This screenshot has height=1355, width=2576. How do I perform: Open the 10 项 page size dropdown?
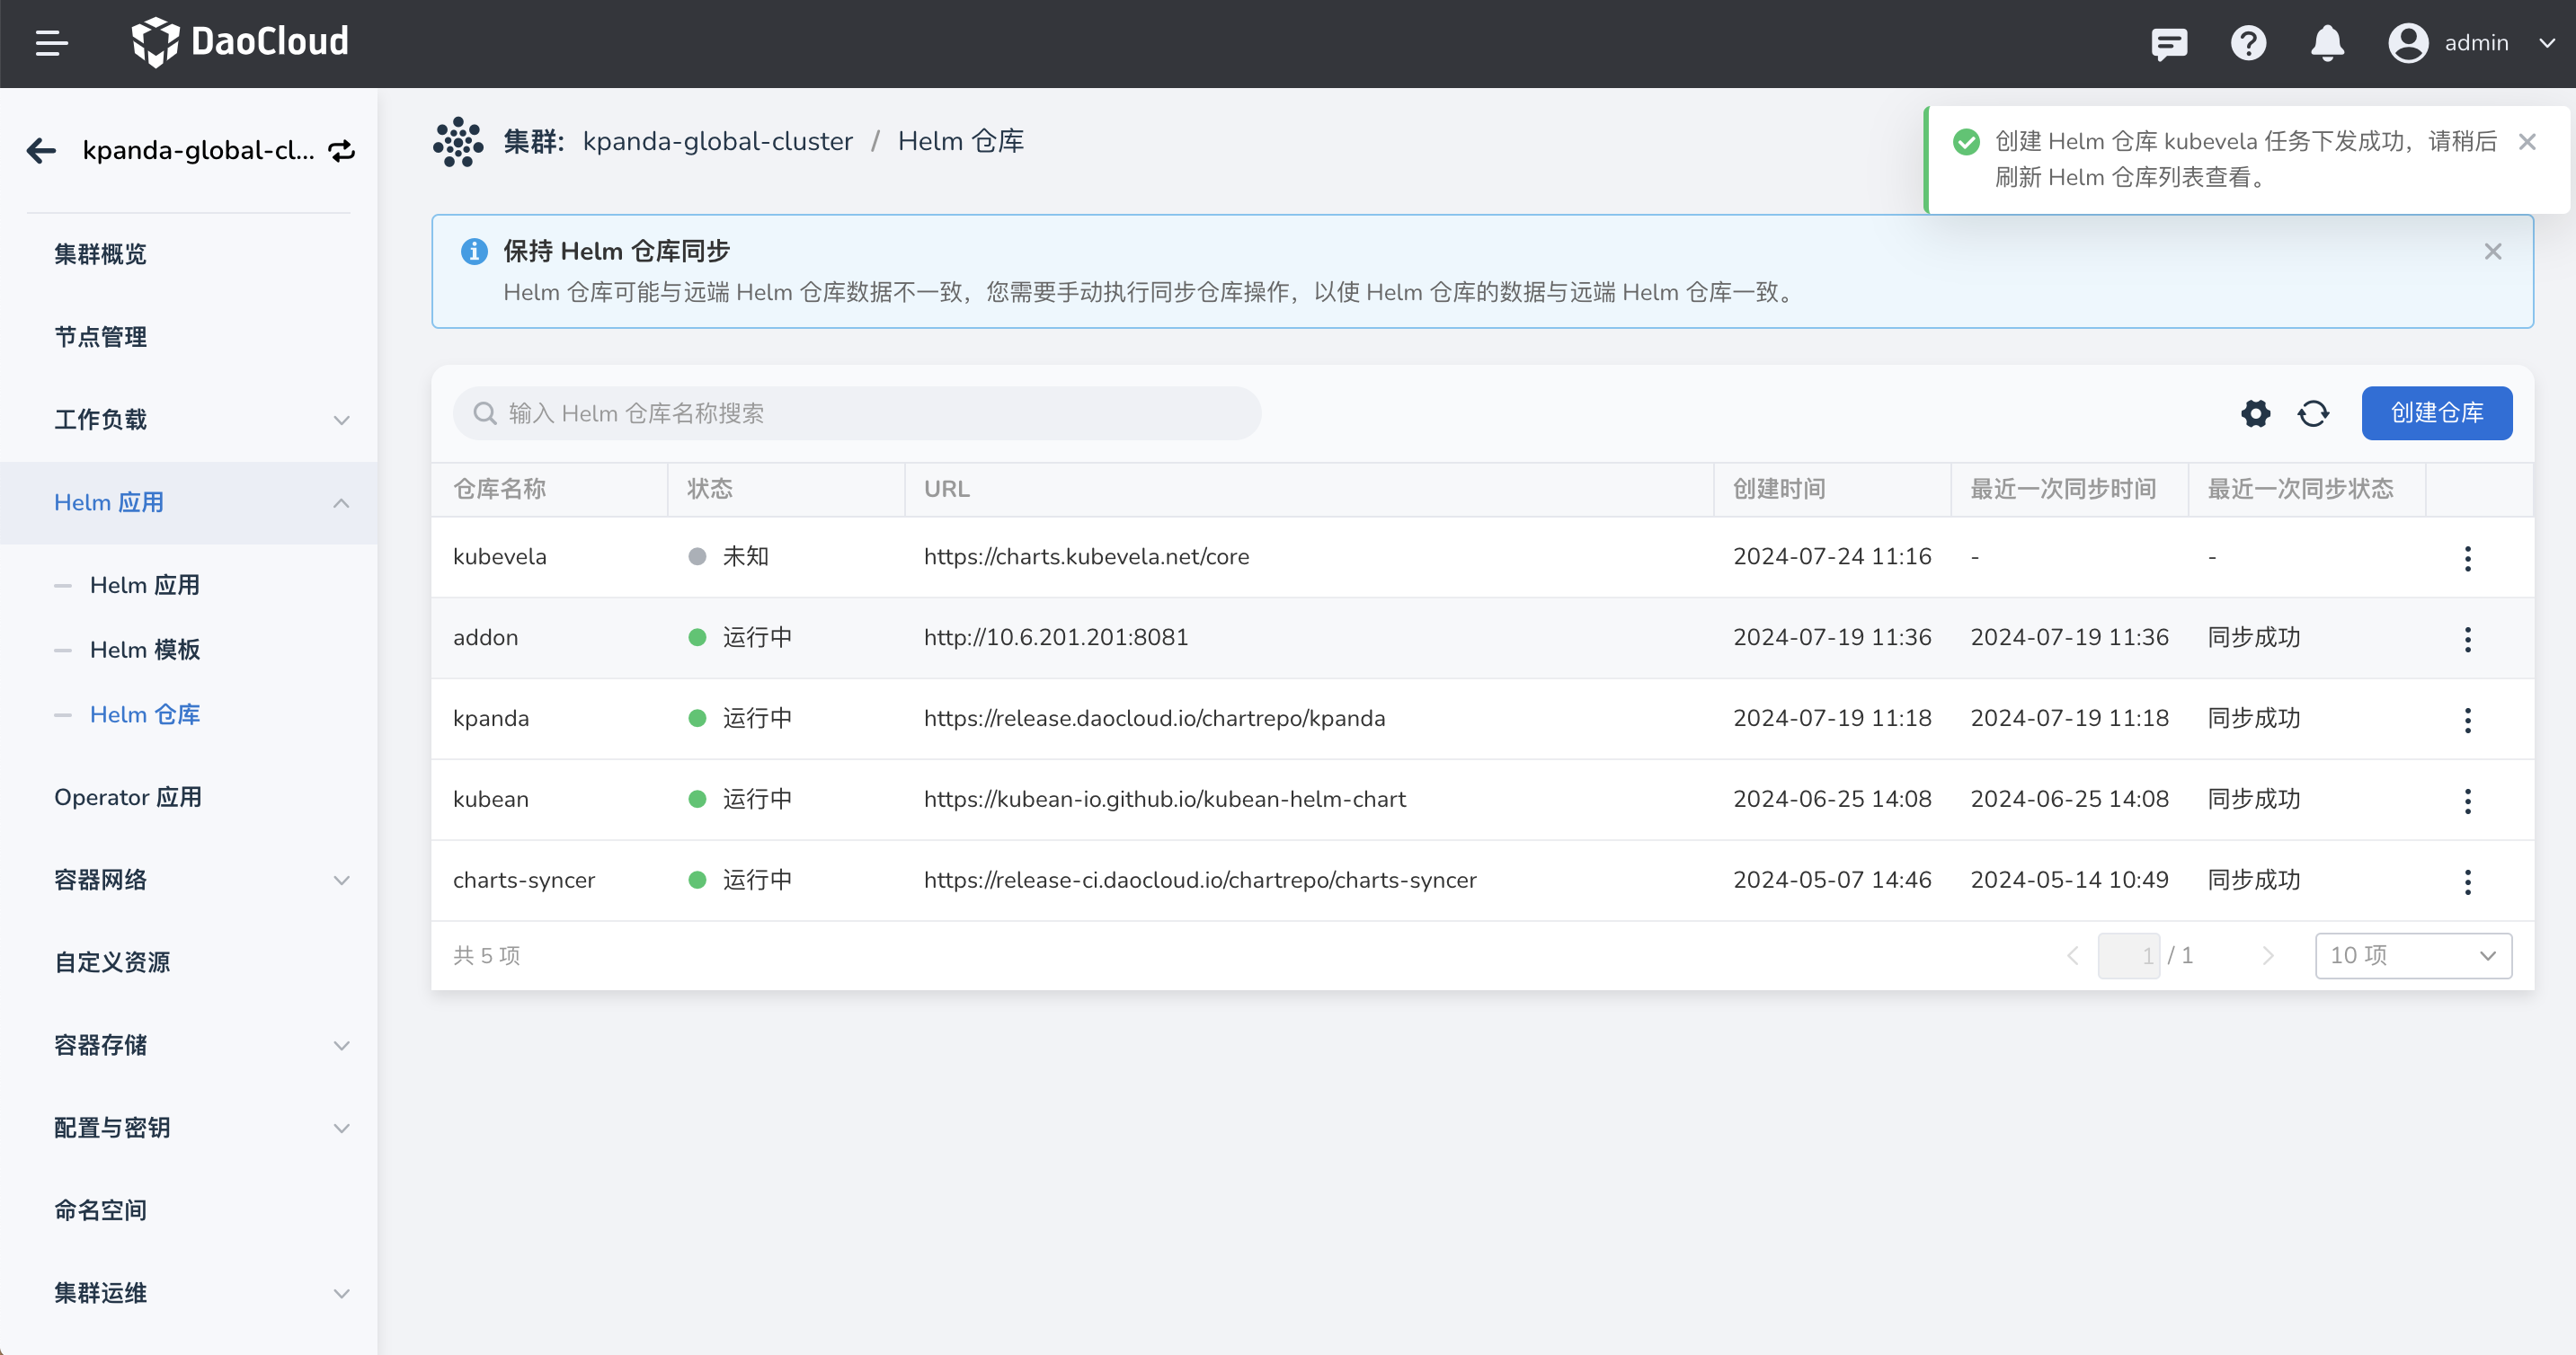[x=2412, y=955]
